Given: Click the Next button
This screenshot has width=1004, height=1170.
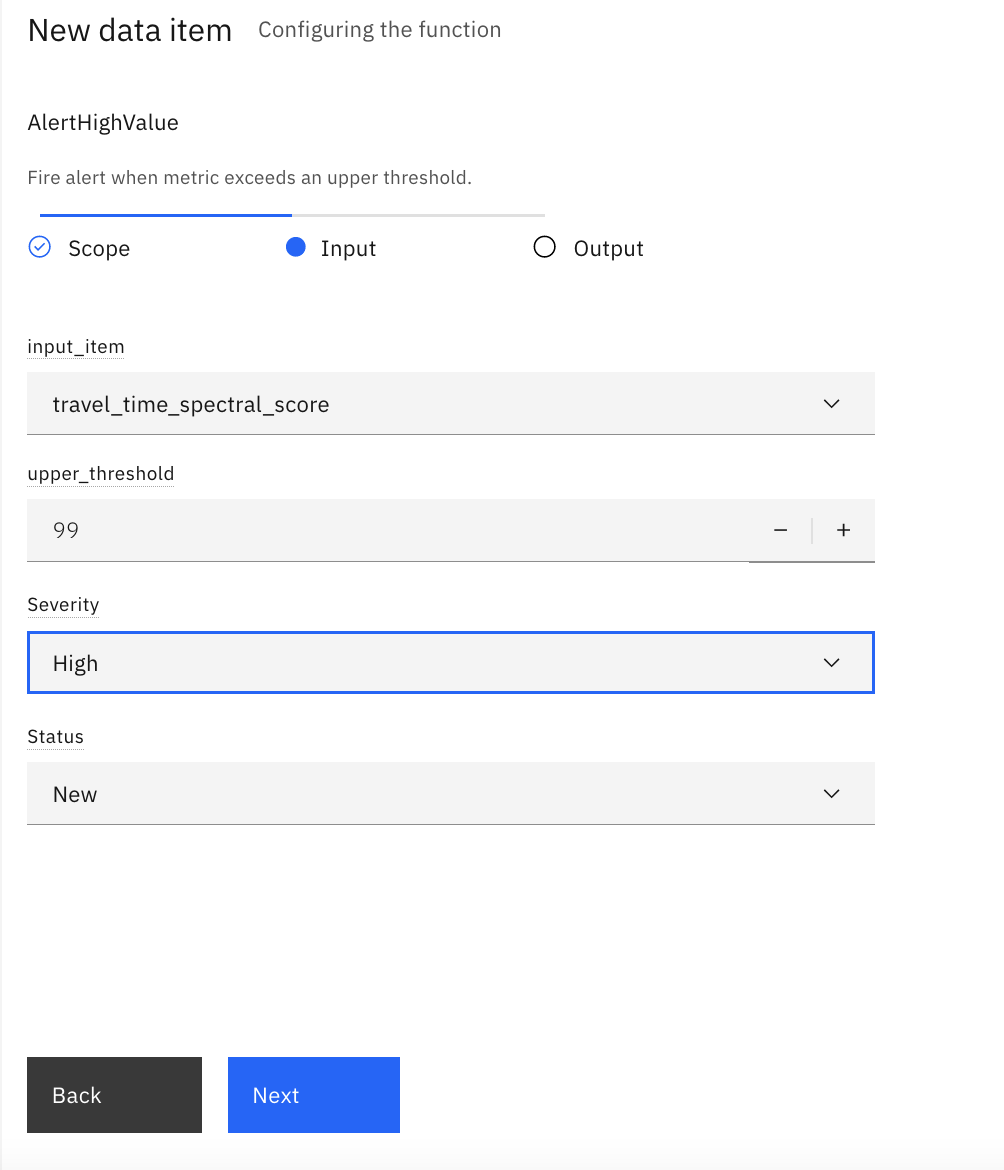Looking at the screenshot, I should pyautogui.click(x=314, y=1095).
